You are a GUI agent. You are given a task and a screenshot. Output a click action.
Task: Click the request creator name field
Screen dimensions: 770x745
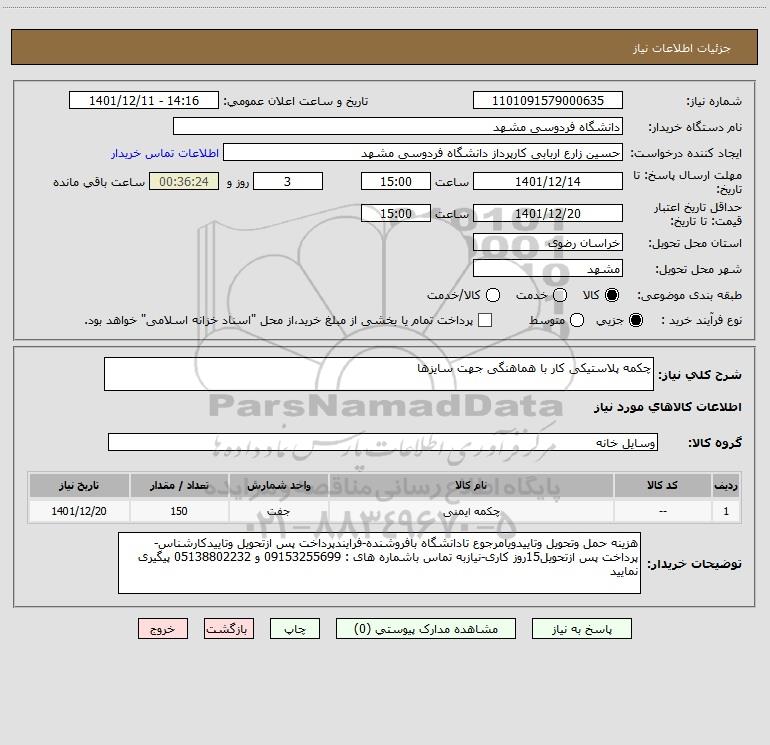[423, 153]
